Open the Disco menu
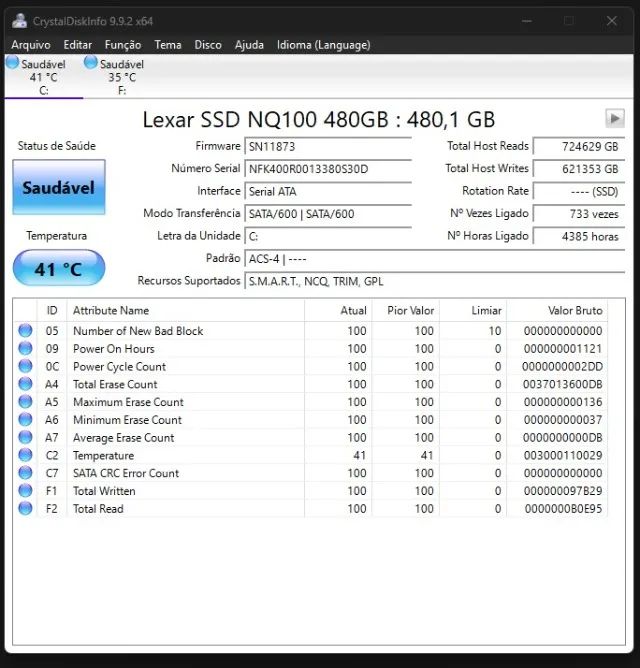This screenshot has width=640, height=668. click(208, 45)
